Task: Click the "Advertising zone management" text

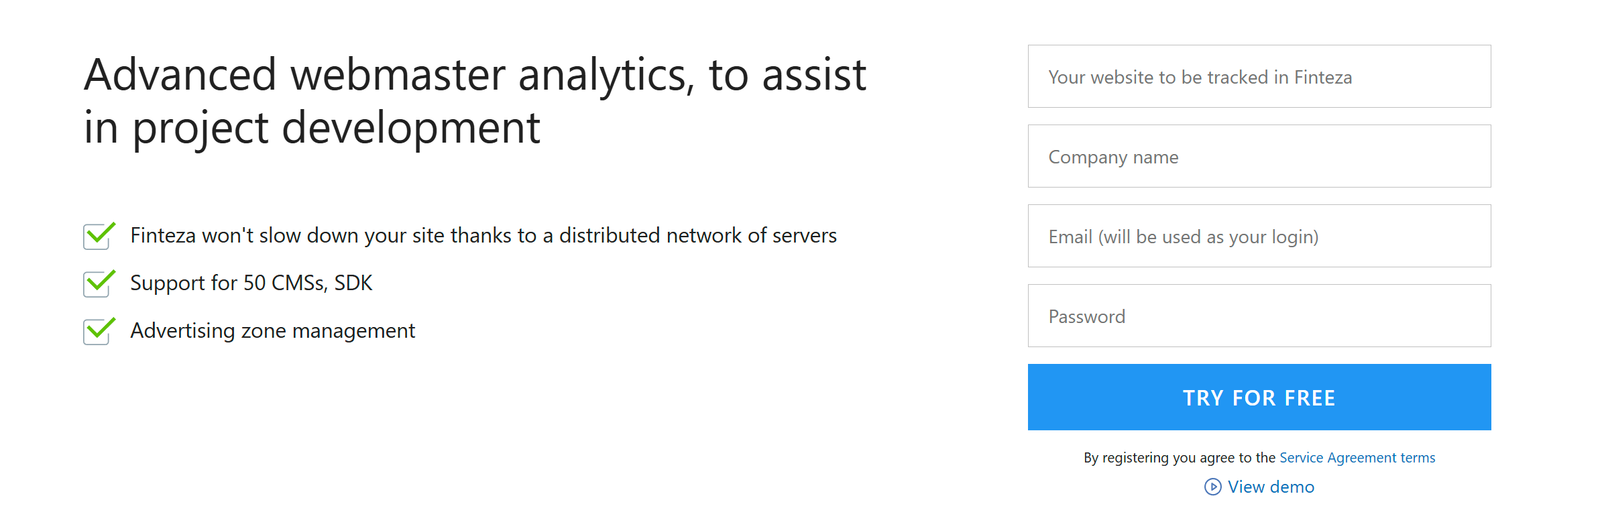Action: (272, 331)
